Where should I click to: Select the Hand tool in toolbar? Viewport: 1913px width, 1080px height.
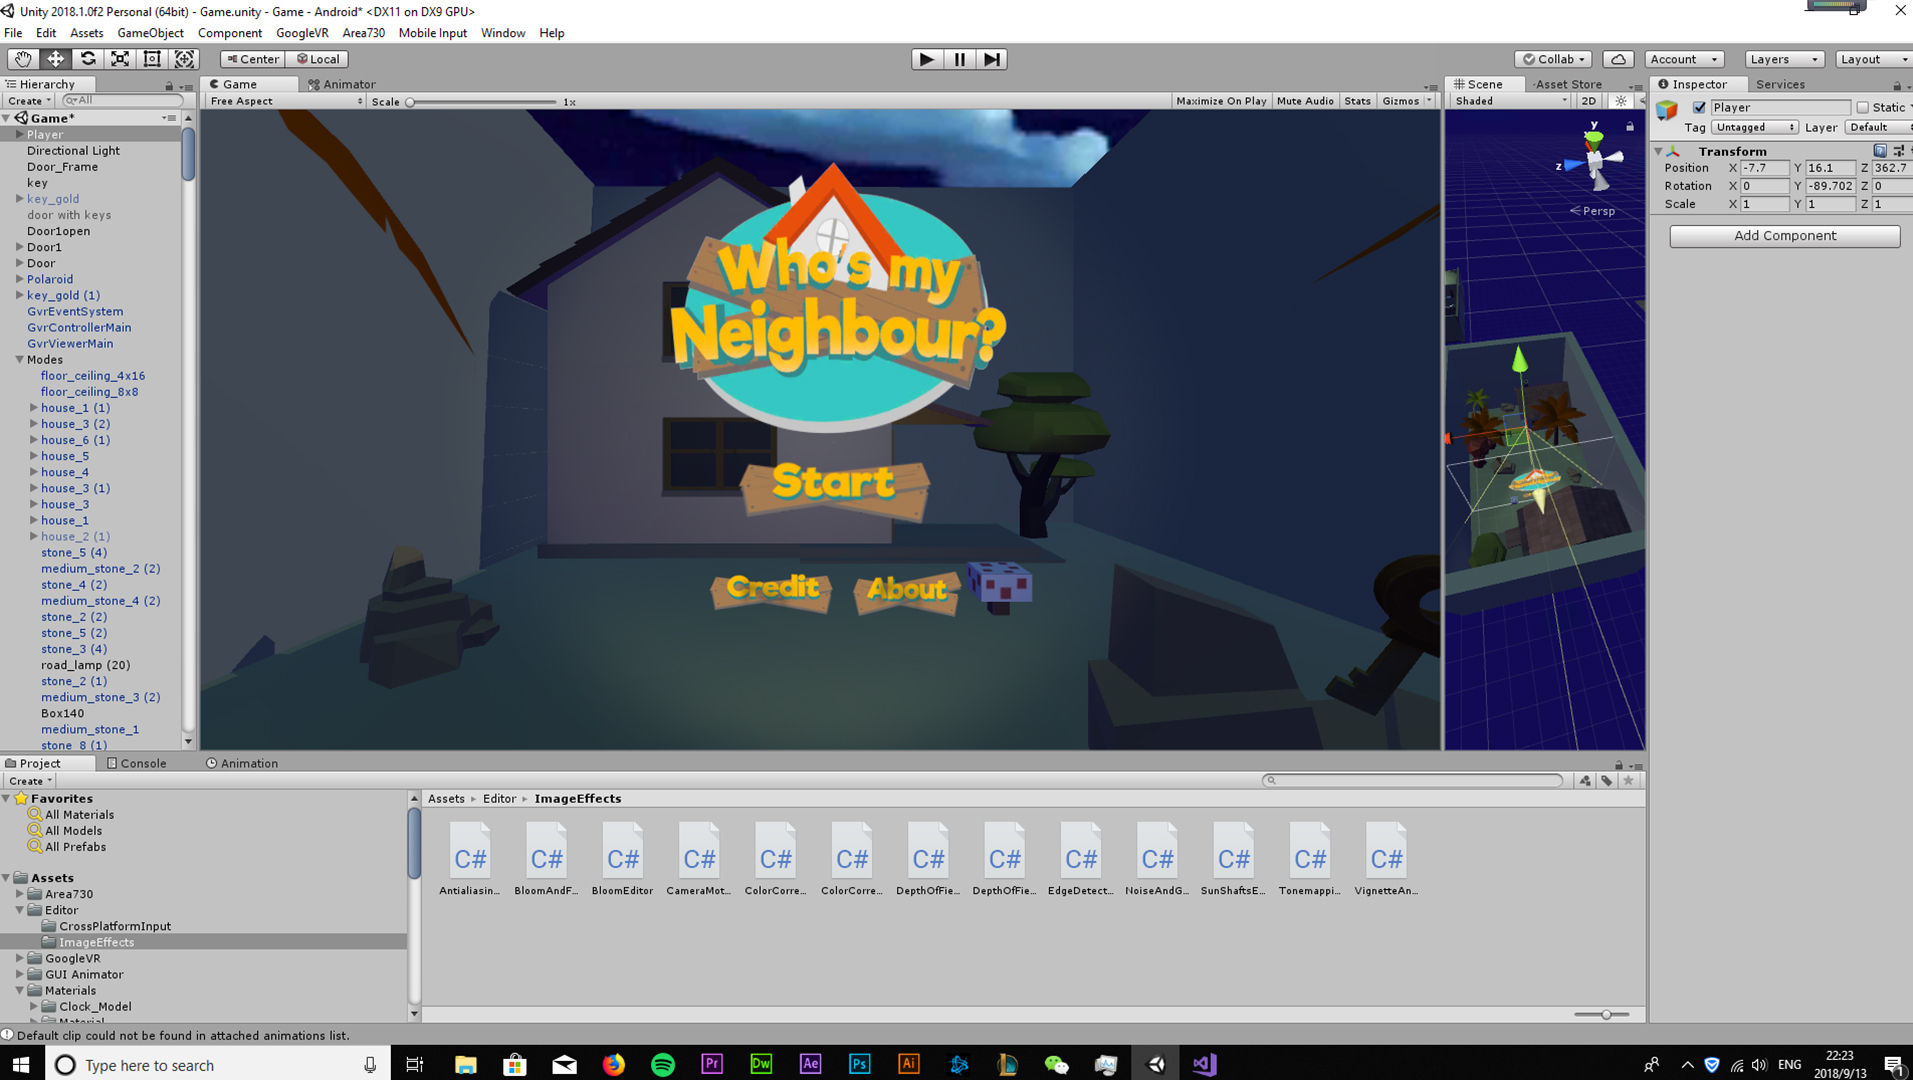click(22, 59)
